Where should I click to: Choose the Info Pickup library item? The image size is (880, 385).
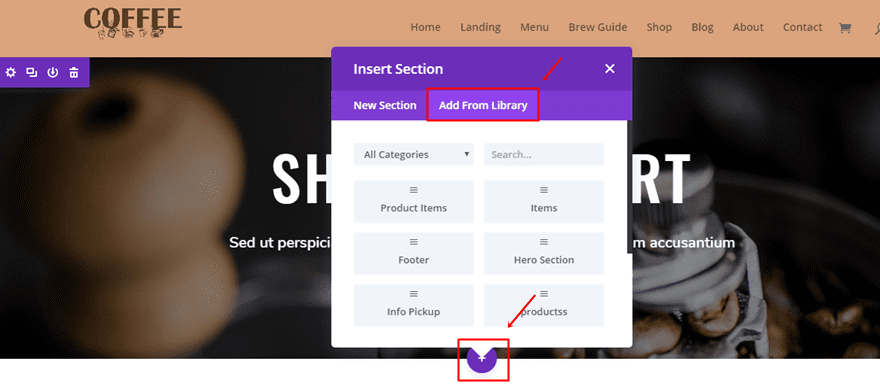click(x=414, y=305)
